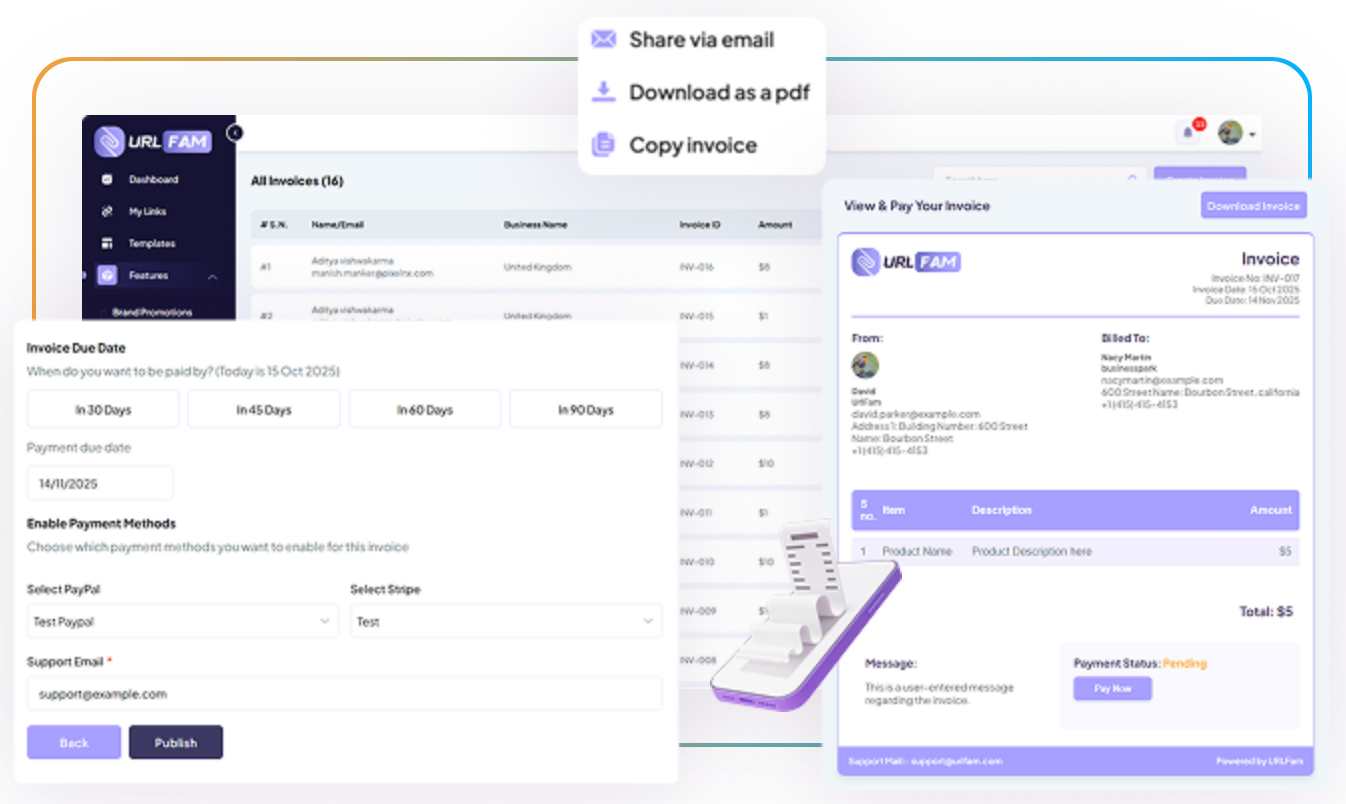Select the In 30 Days option
1346x804 pixels.
click(x=103, y=410)
